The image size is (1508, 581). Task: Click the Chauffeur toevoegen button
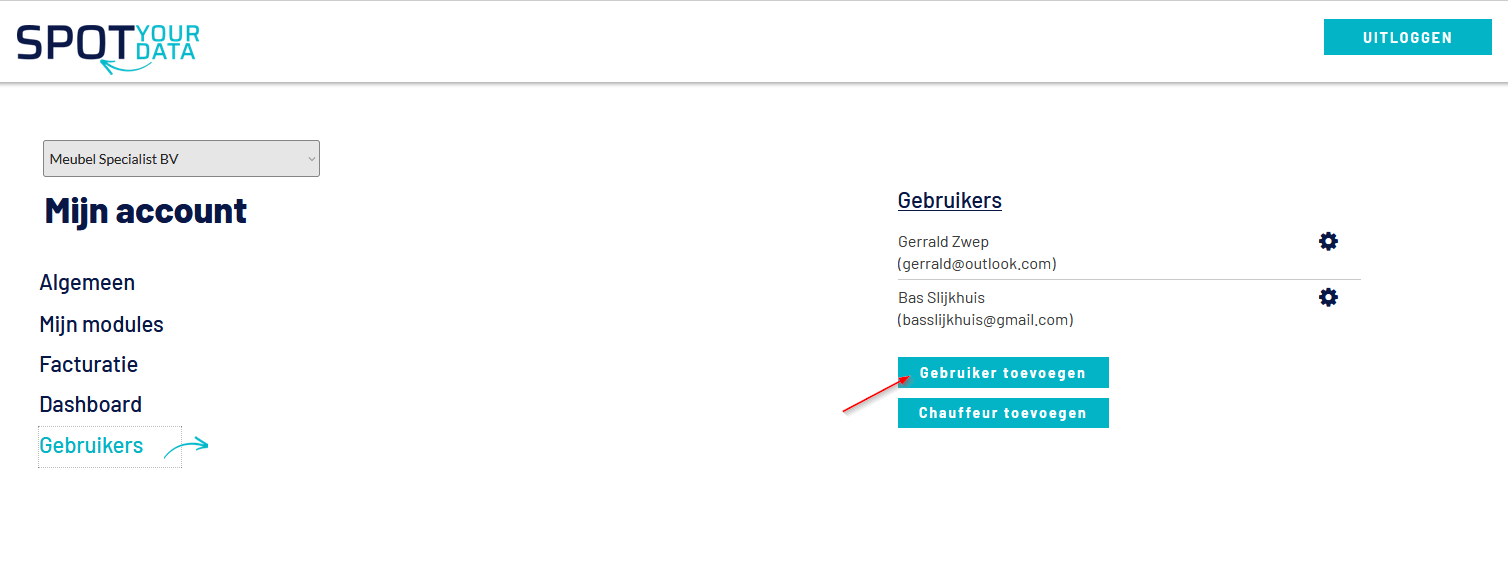tap(1003, 413)
